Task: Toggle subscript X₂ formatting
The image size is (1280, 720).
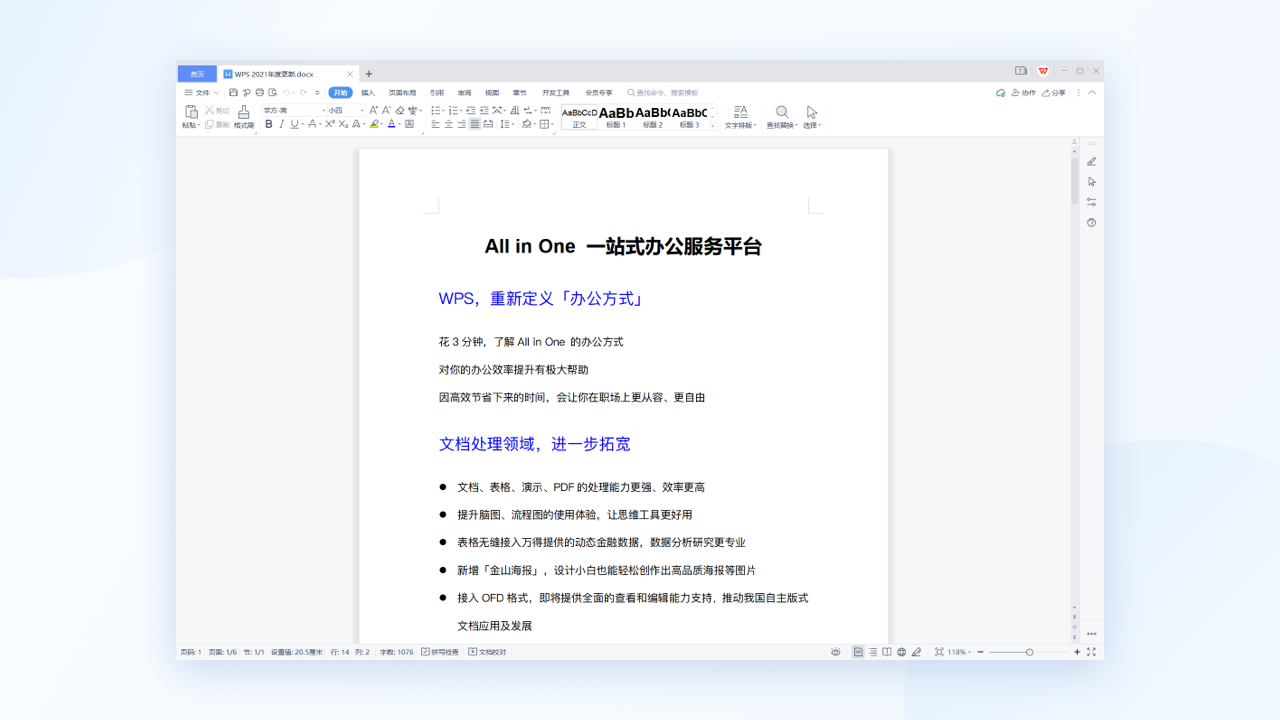Action: click(343, 124)
